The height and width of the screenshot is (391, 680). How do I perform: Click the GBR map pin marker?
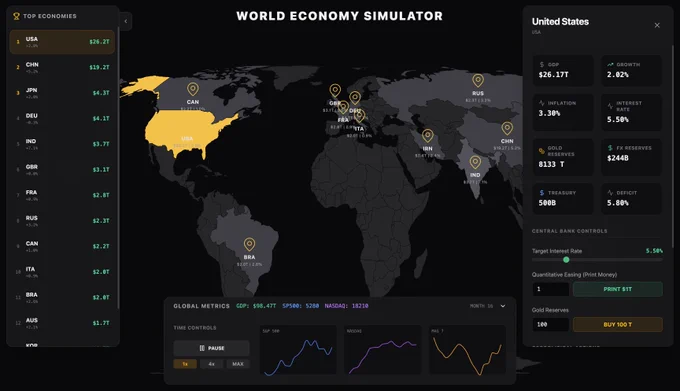click(x=335, y=90)
